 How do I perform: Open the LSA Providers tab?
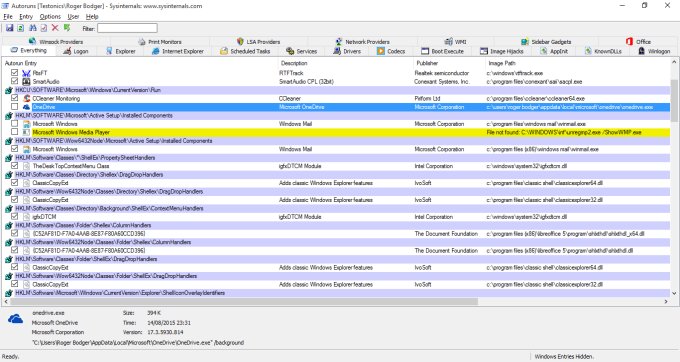point(258,42)
